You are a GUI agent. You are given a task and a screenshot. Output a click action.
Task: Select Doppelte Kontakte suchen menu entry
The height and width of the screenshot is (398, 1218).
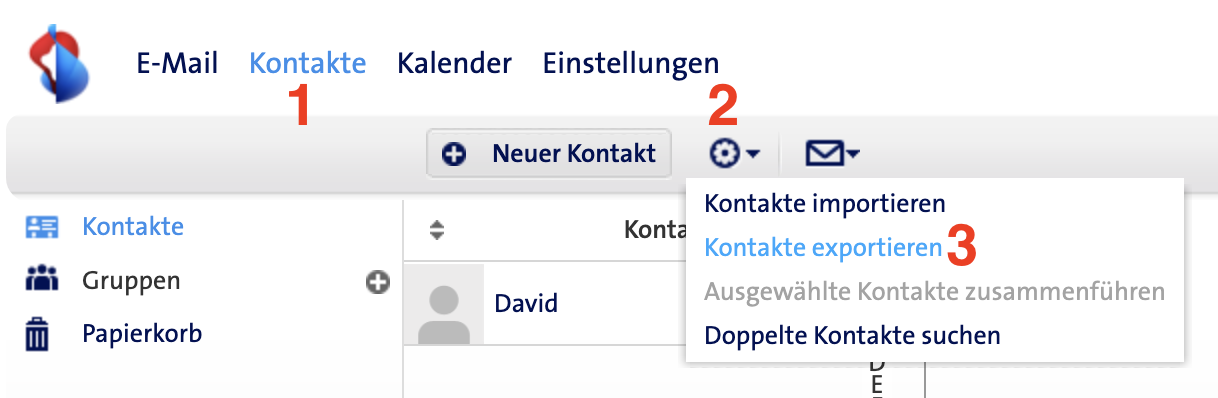point(852,335)
